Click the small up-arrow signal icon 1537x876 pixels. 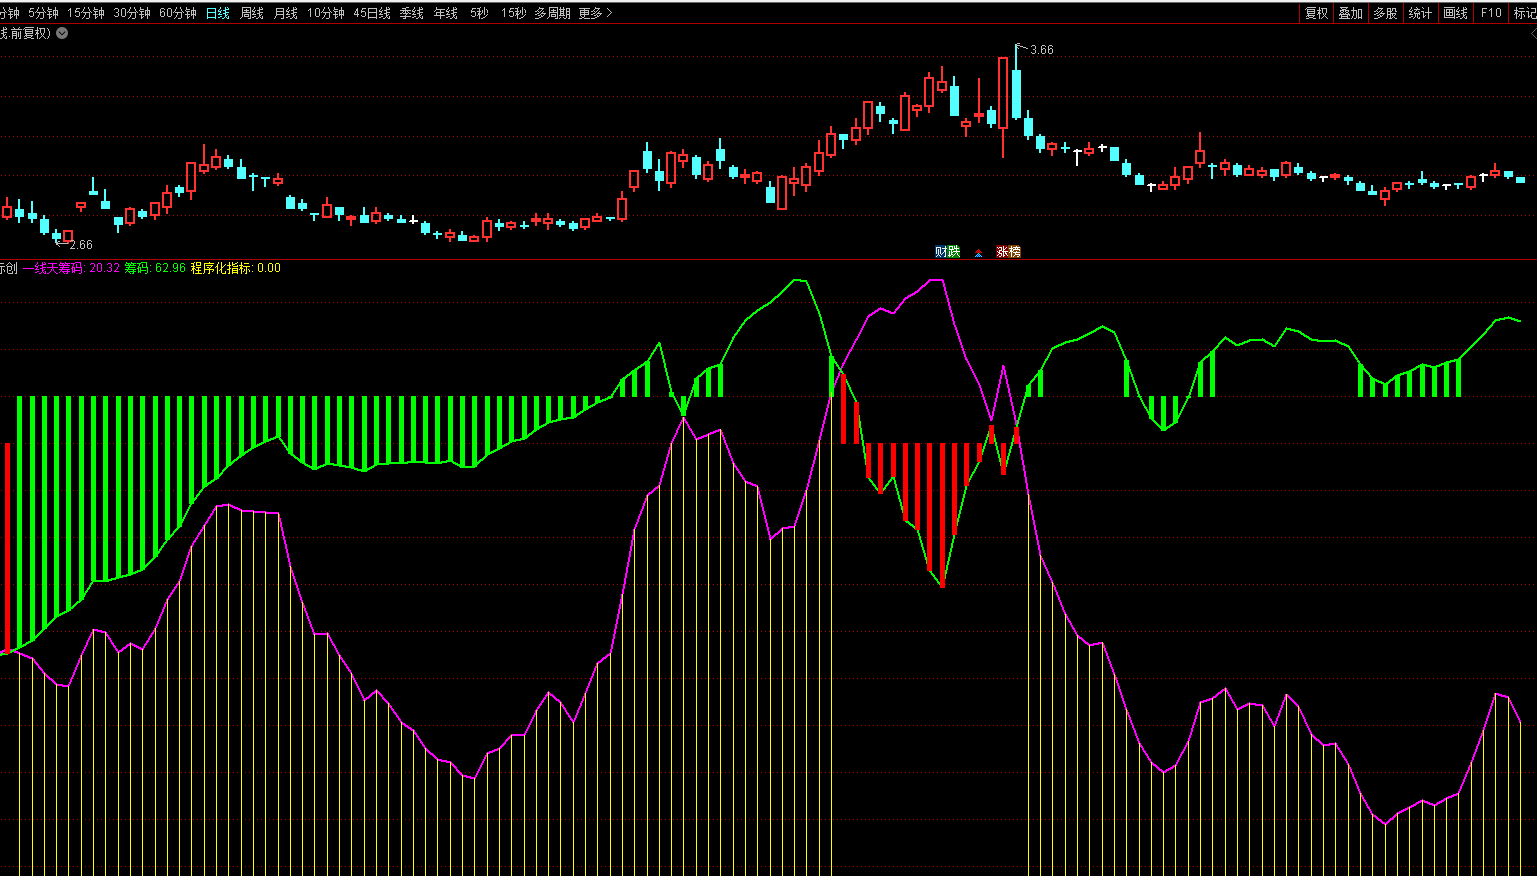pyautogui.click(x=978, y=253)
